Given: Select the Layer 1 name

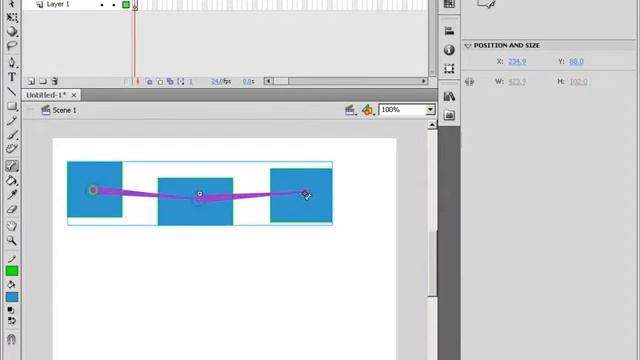Looking at the screenshot, I should pyautogui.click(x=58, y=4).
